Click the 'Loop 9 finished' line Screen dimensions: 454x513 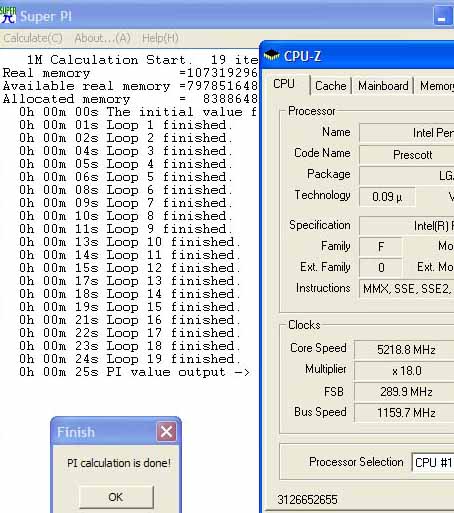pyautogui.click(x=126, y=229)
